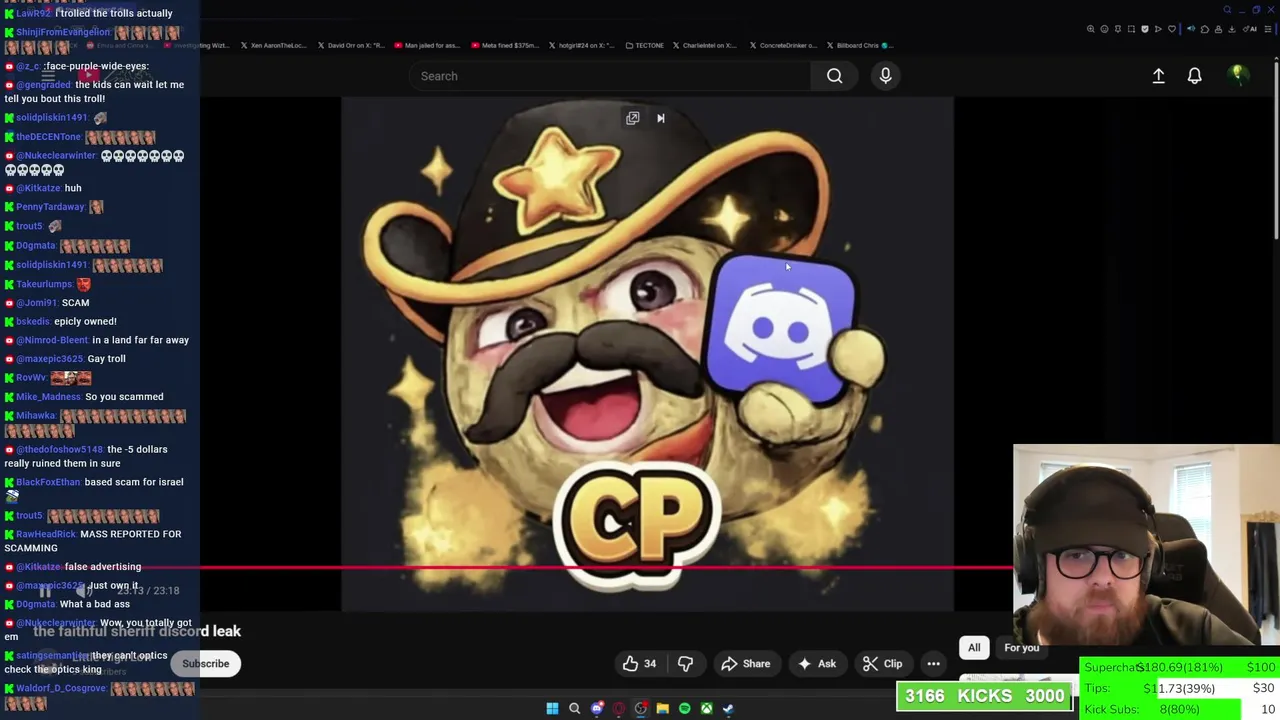
Task: Open the browser downloads icon
Action: point(1231,29)
